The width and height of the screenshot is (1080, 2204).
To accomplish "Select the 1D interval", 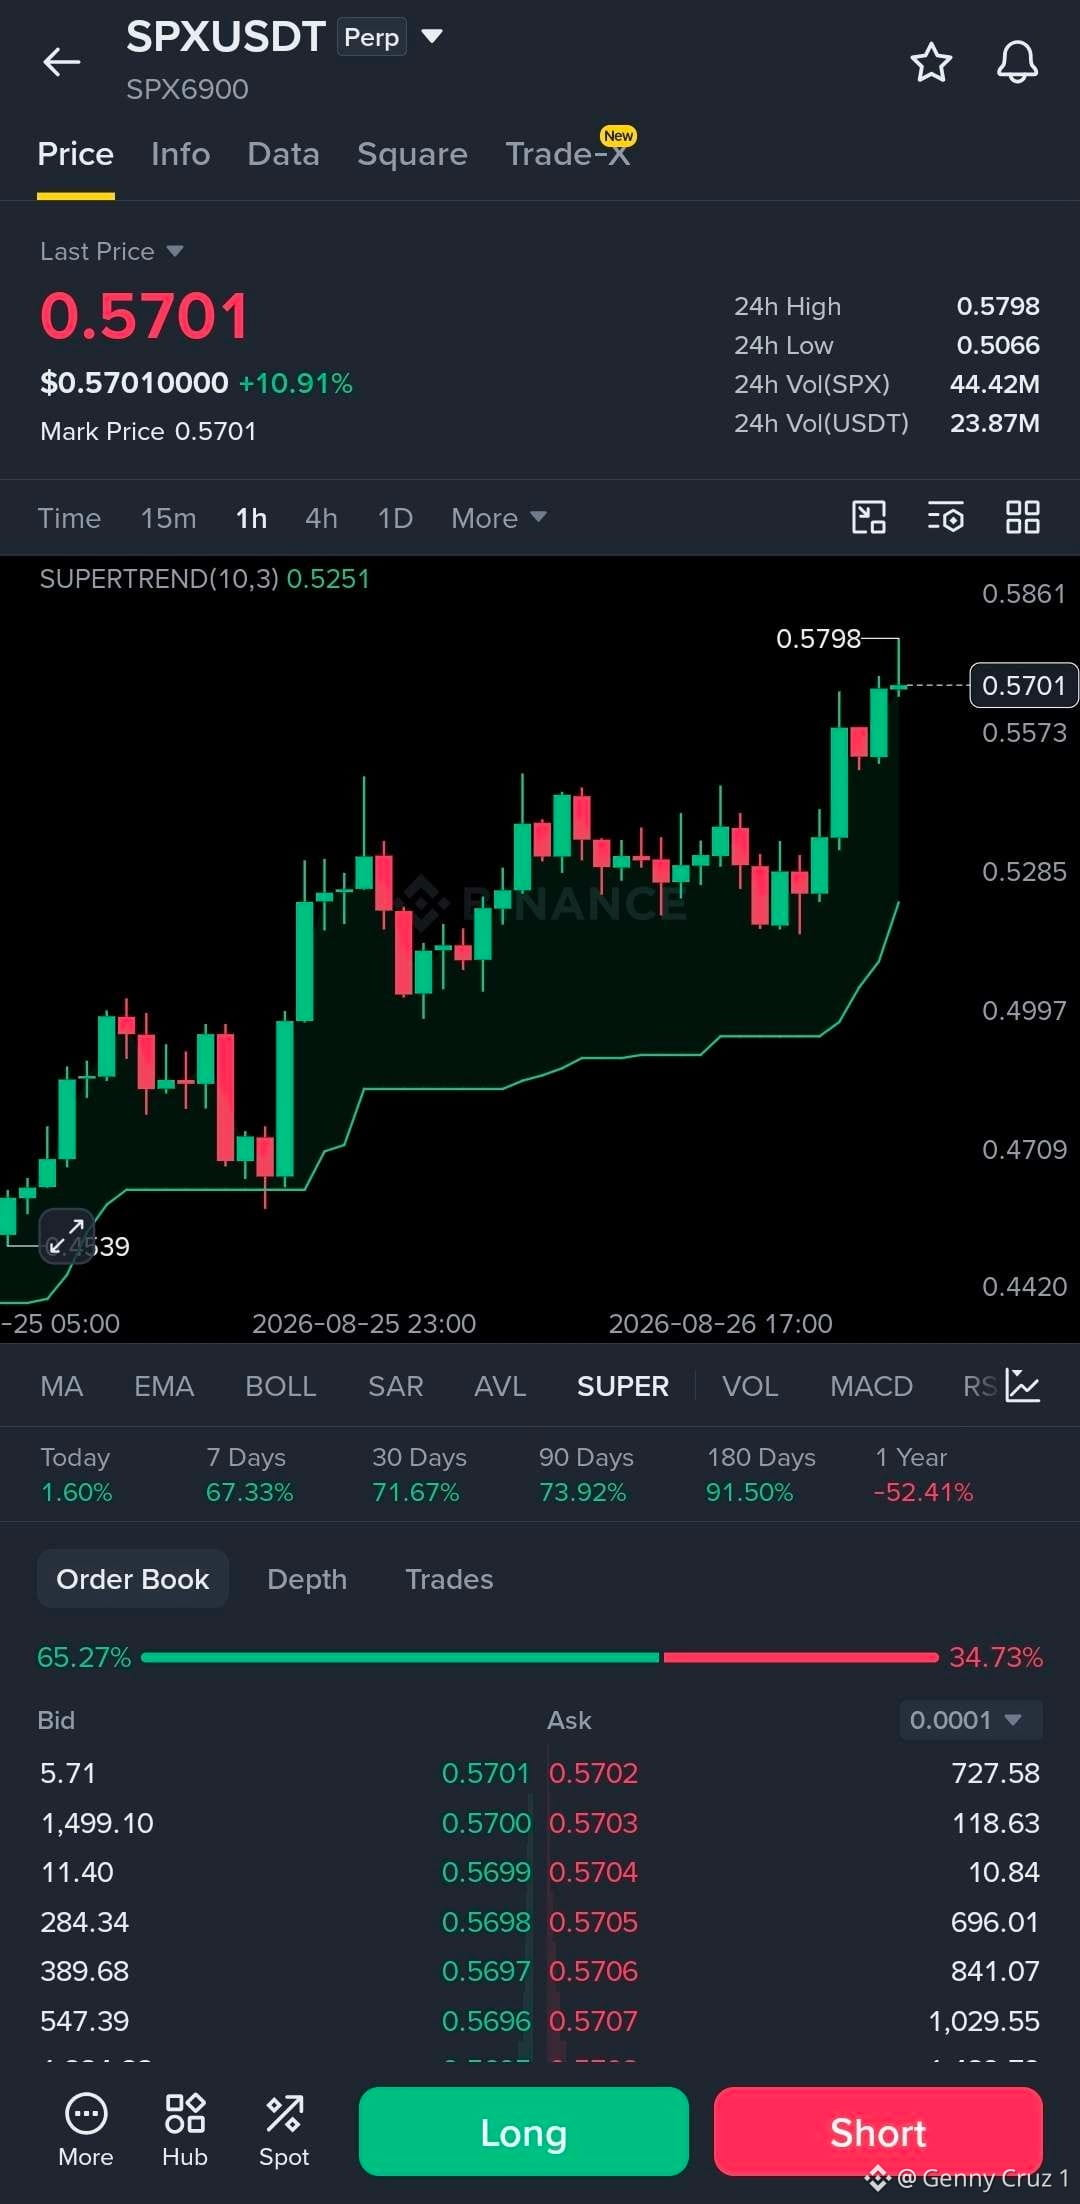I will click(395, 518).
